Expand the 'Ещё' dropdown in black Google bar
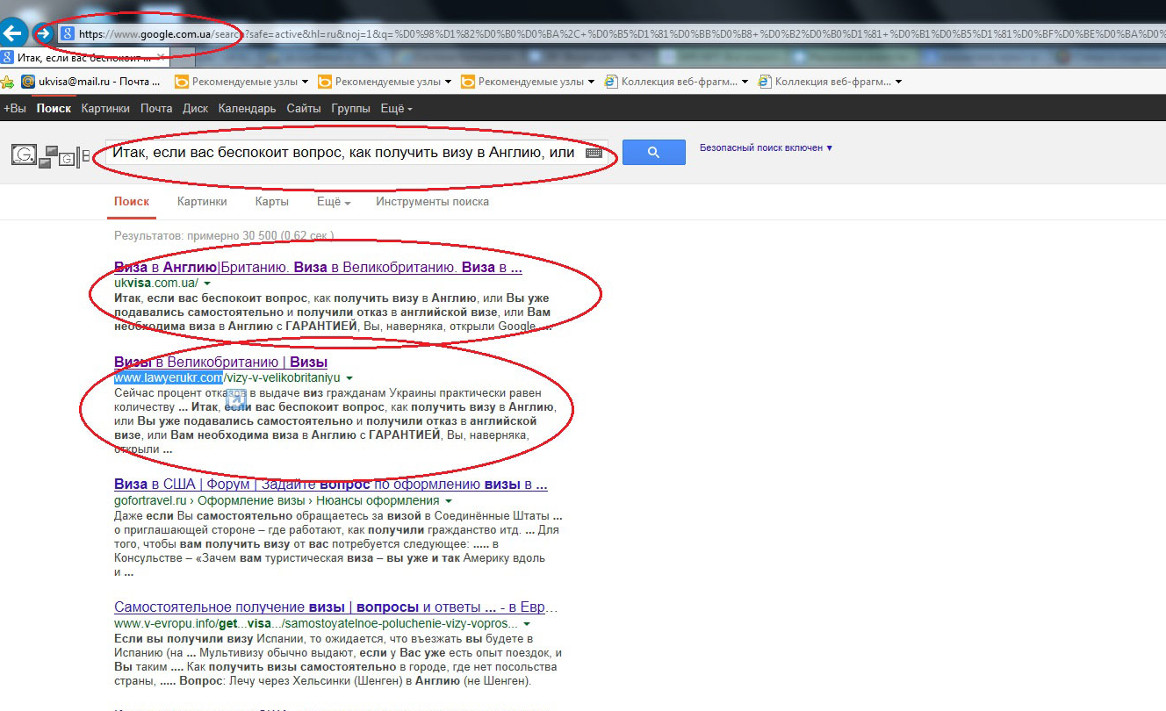 click(396, 109)
